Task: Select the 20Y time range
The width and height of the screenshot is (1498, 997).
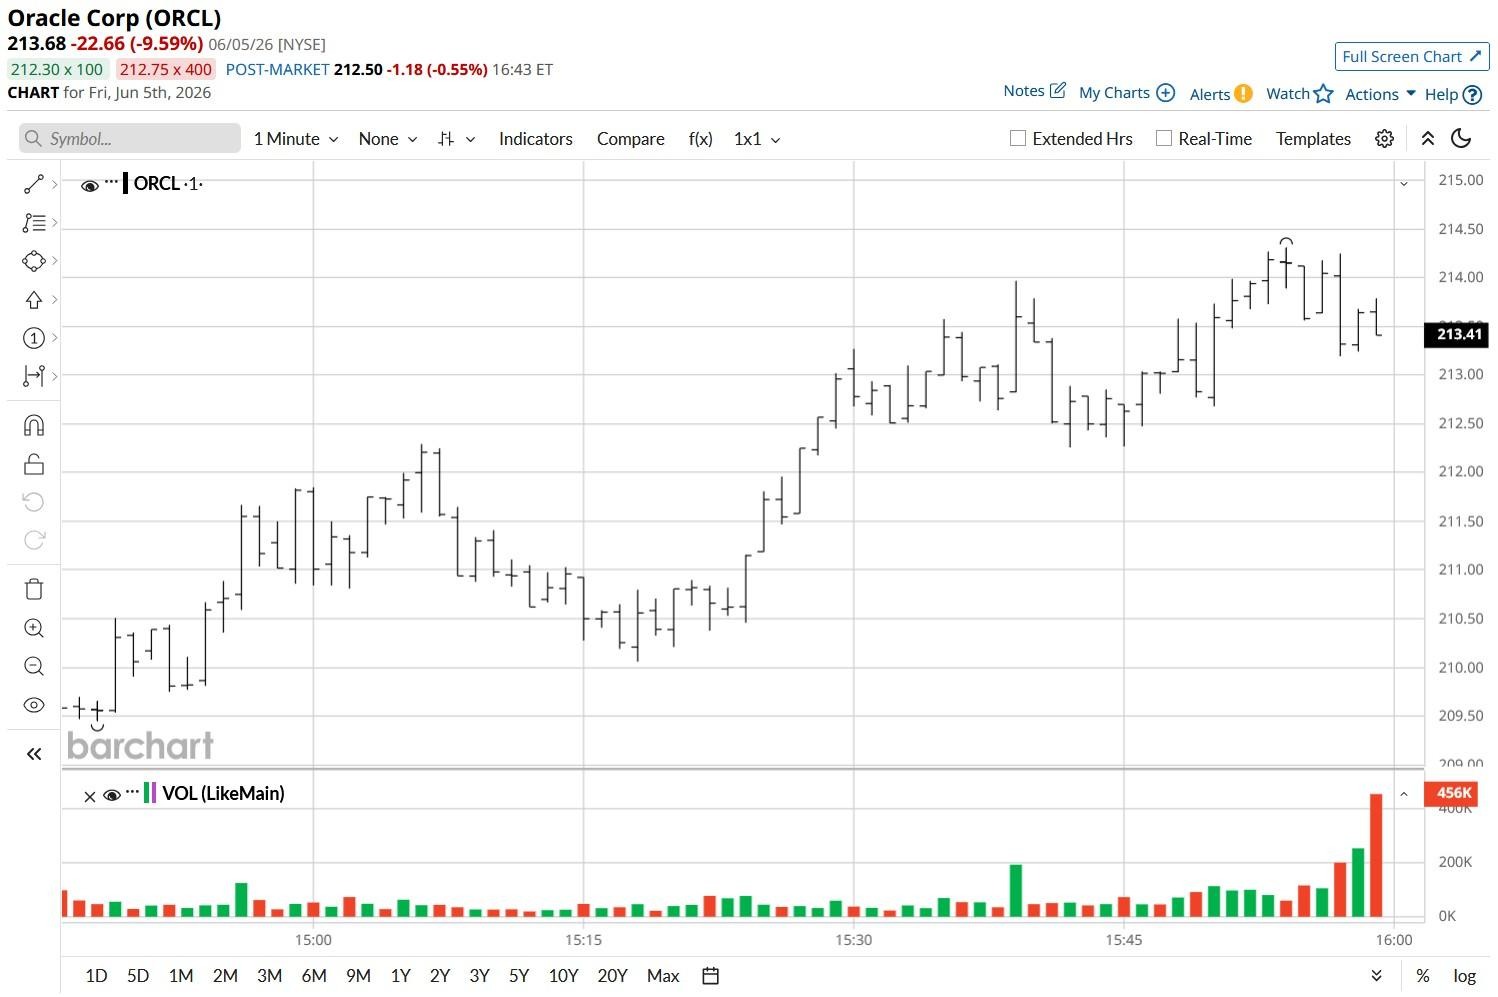Action: (x=612, y=976)
